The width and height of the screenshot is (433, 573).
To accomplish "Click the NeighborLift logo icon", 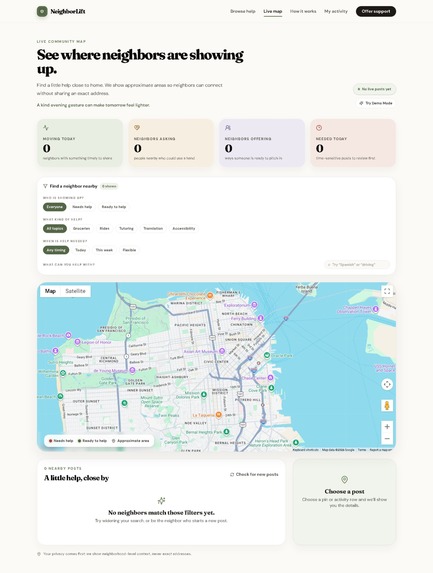I will 42,11.
